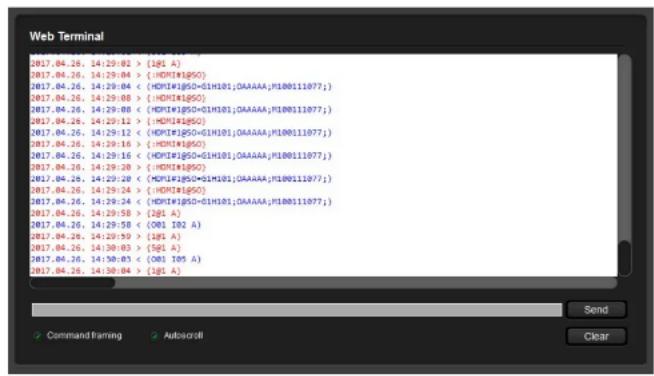Select log line 14:29:02 > {1@1 A}
654x376 pixels.
(x=106, y=64)
